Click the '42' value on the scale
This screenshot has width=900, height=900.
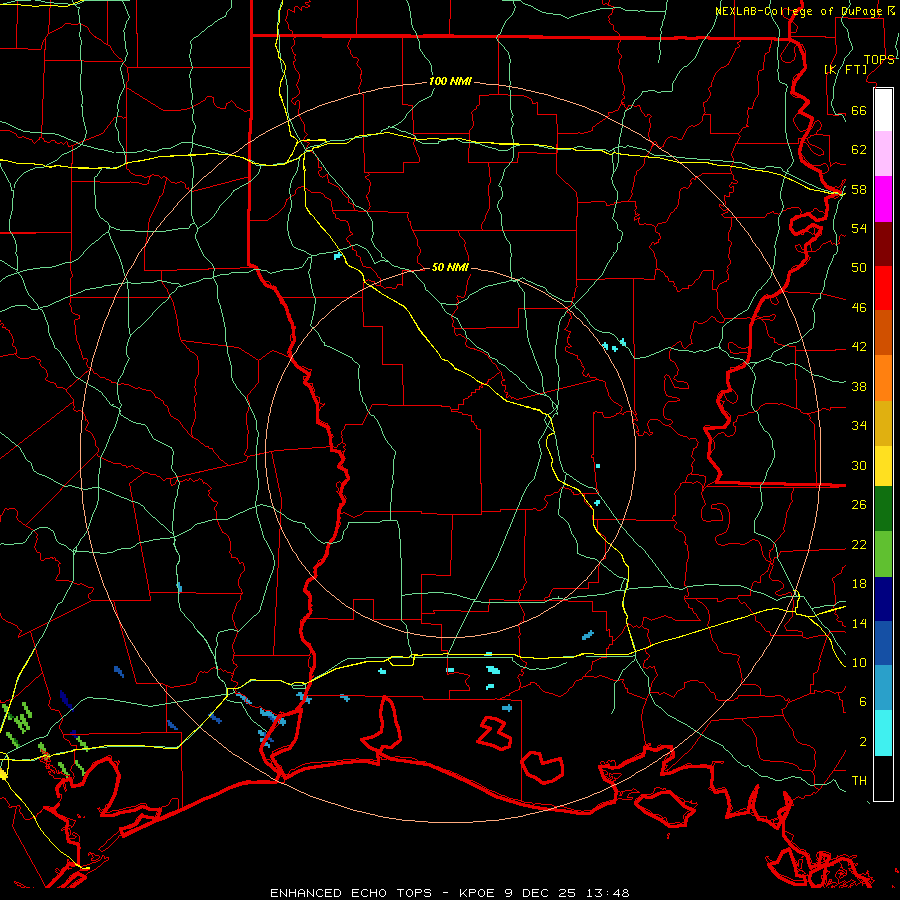click(x=859, y=346)
